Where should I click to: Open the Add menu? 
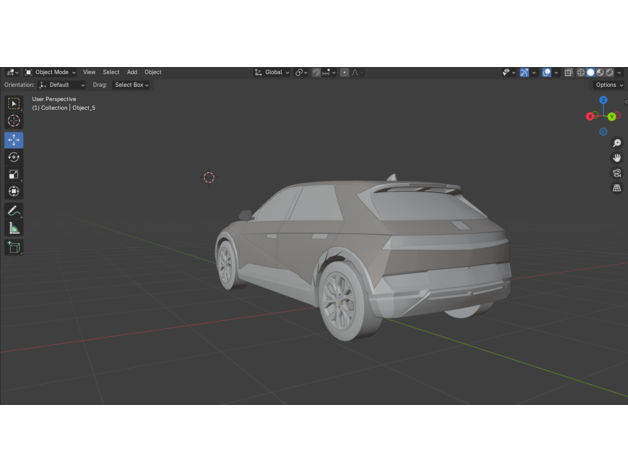[x=132, y=72]
